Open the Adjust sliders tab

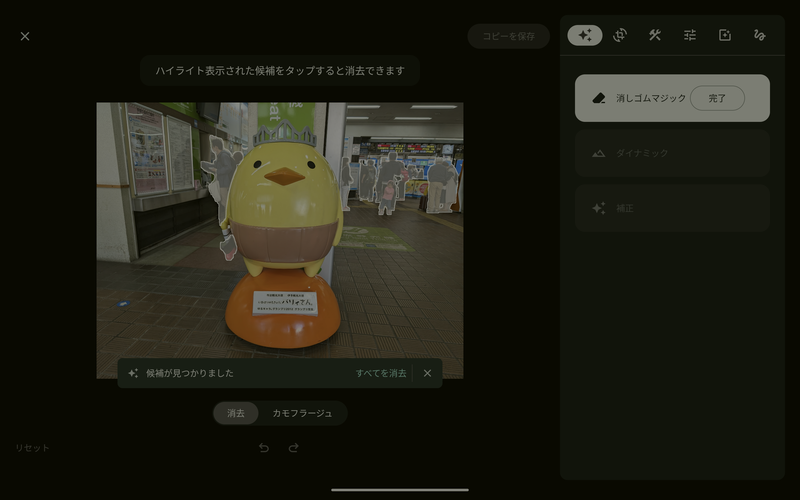[x=690, y=35]
